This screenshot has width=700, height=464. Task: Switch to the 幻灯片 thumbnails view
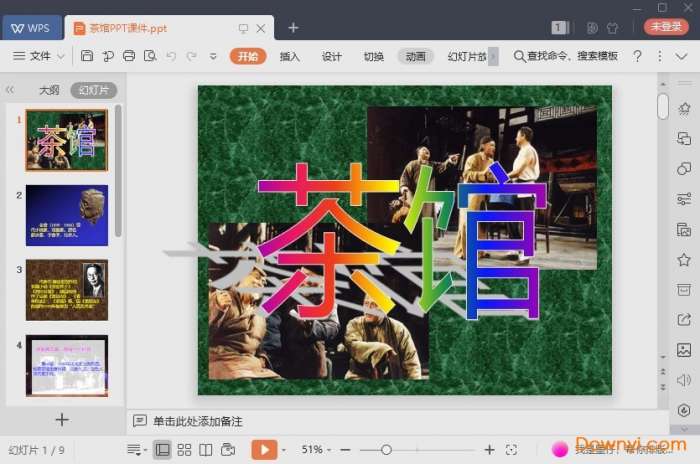94,90
